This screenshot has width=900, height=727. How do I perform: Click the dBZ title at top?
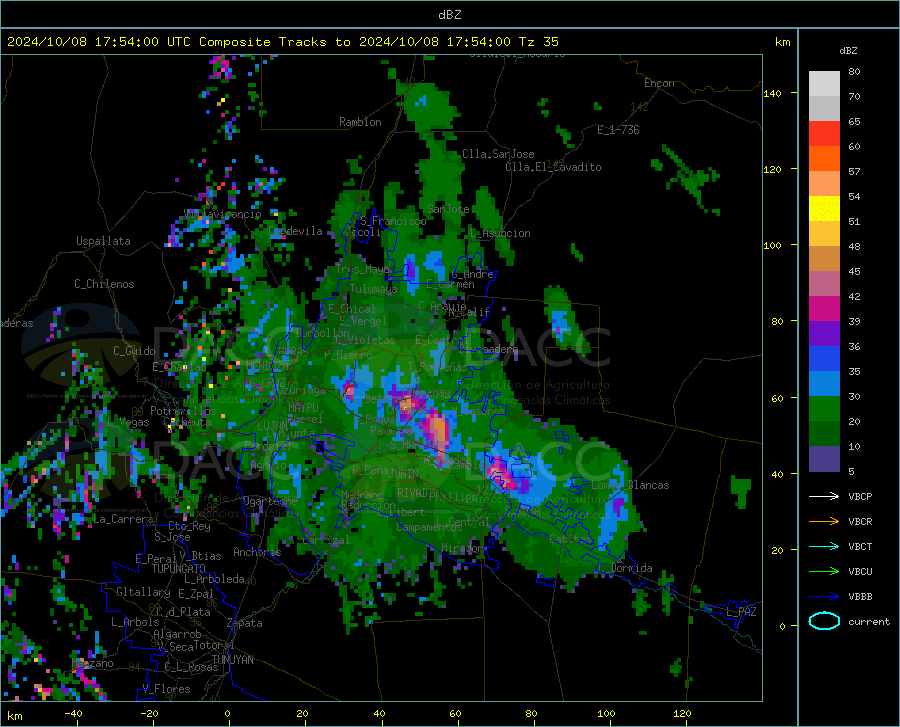click(449, 15)
